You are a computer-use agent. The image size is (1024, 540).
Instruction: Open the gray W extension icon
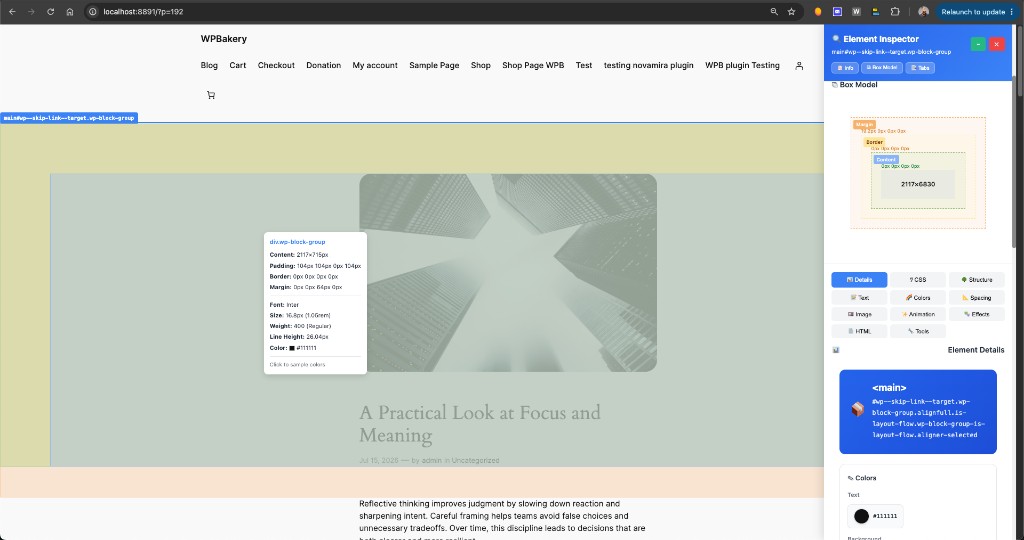point(856,12)
